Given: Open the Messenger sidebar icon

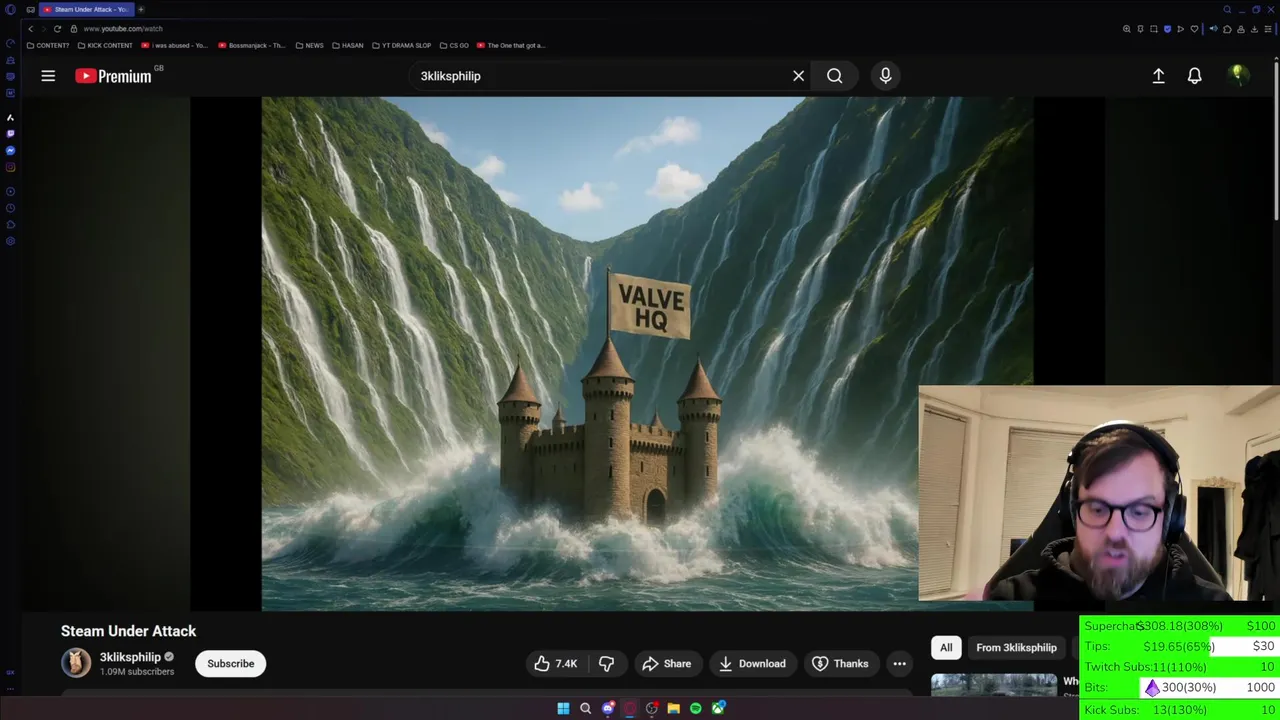Looking at the screenshot, I should pos(10,150).
